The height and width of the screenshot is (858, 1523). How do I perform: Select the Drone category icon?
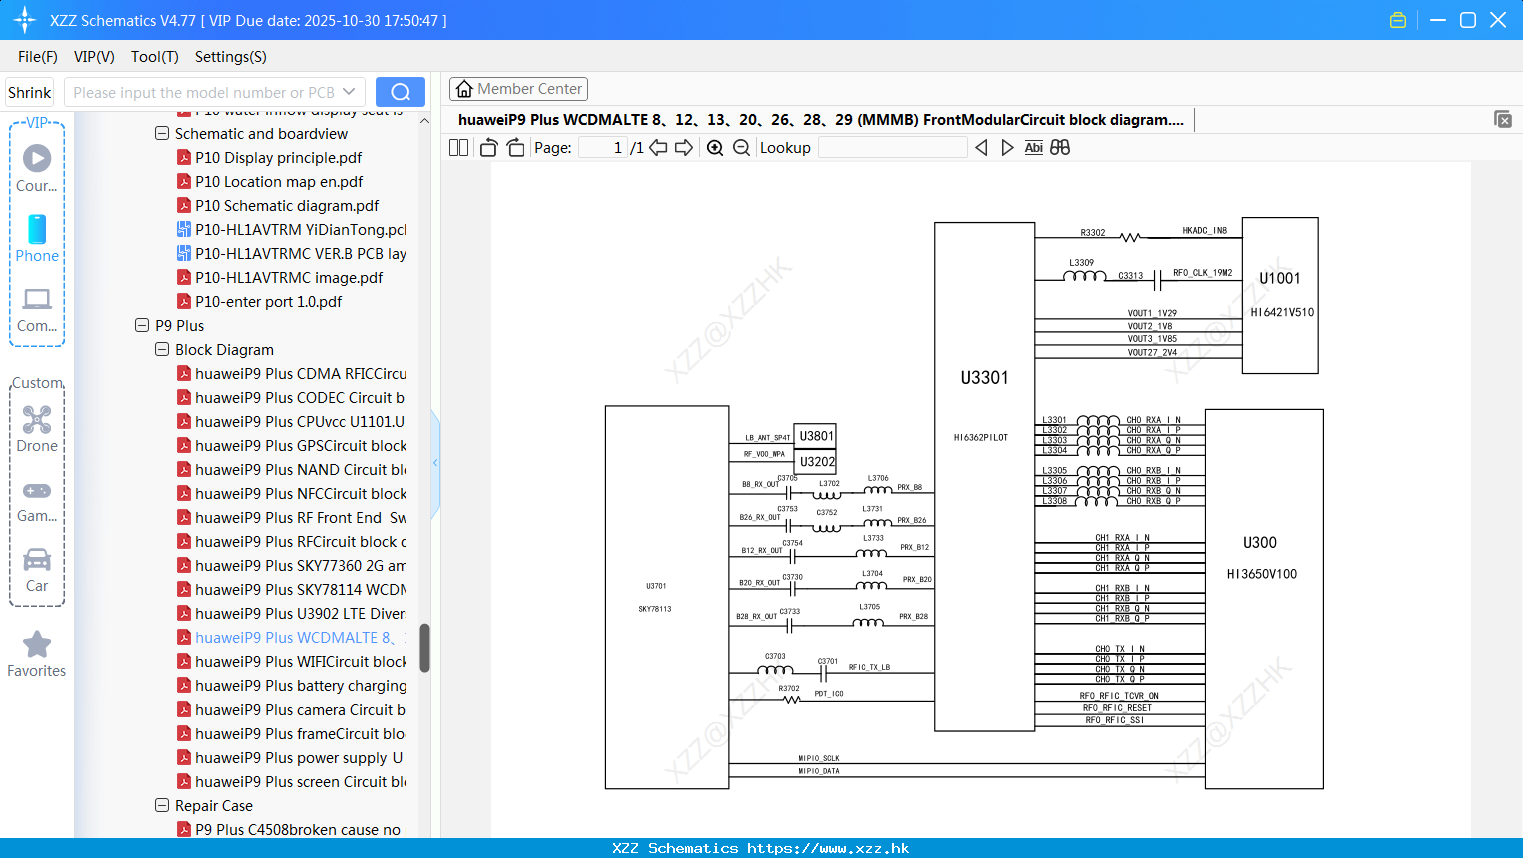click(x=37, y=429)
